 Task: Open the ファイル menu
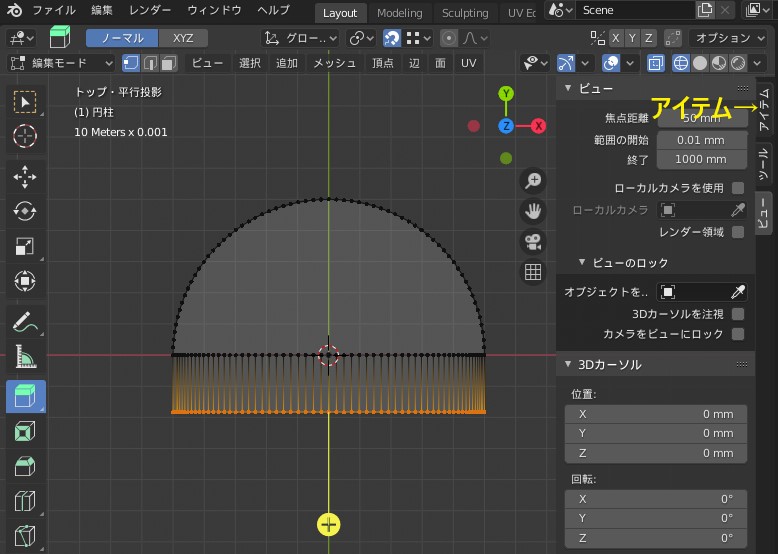click(x=54, y=10)
